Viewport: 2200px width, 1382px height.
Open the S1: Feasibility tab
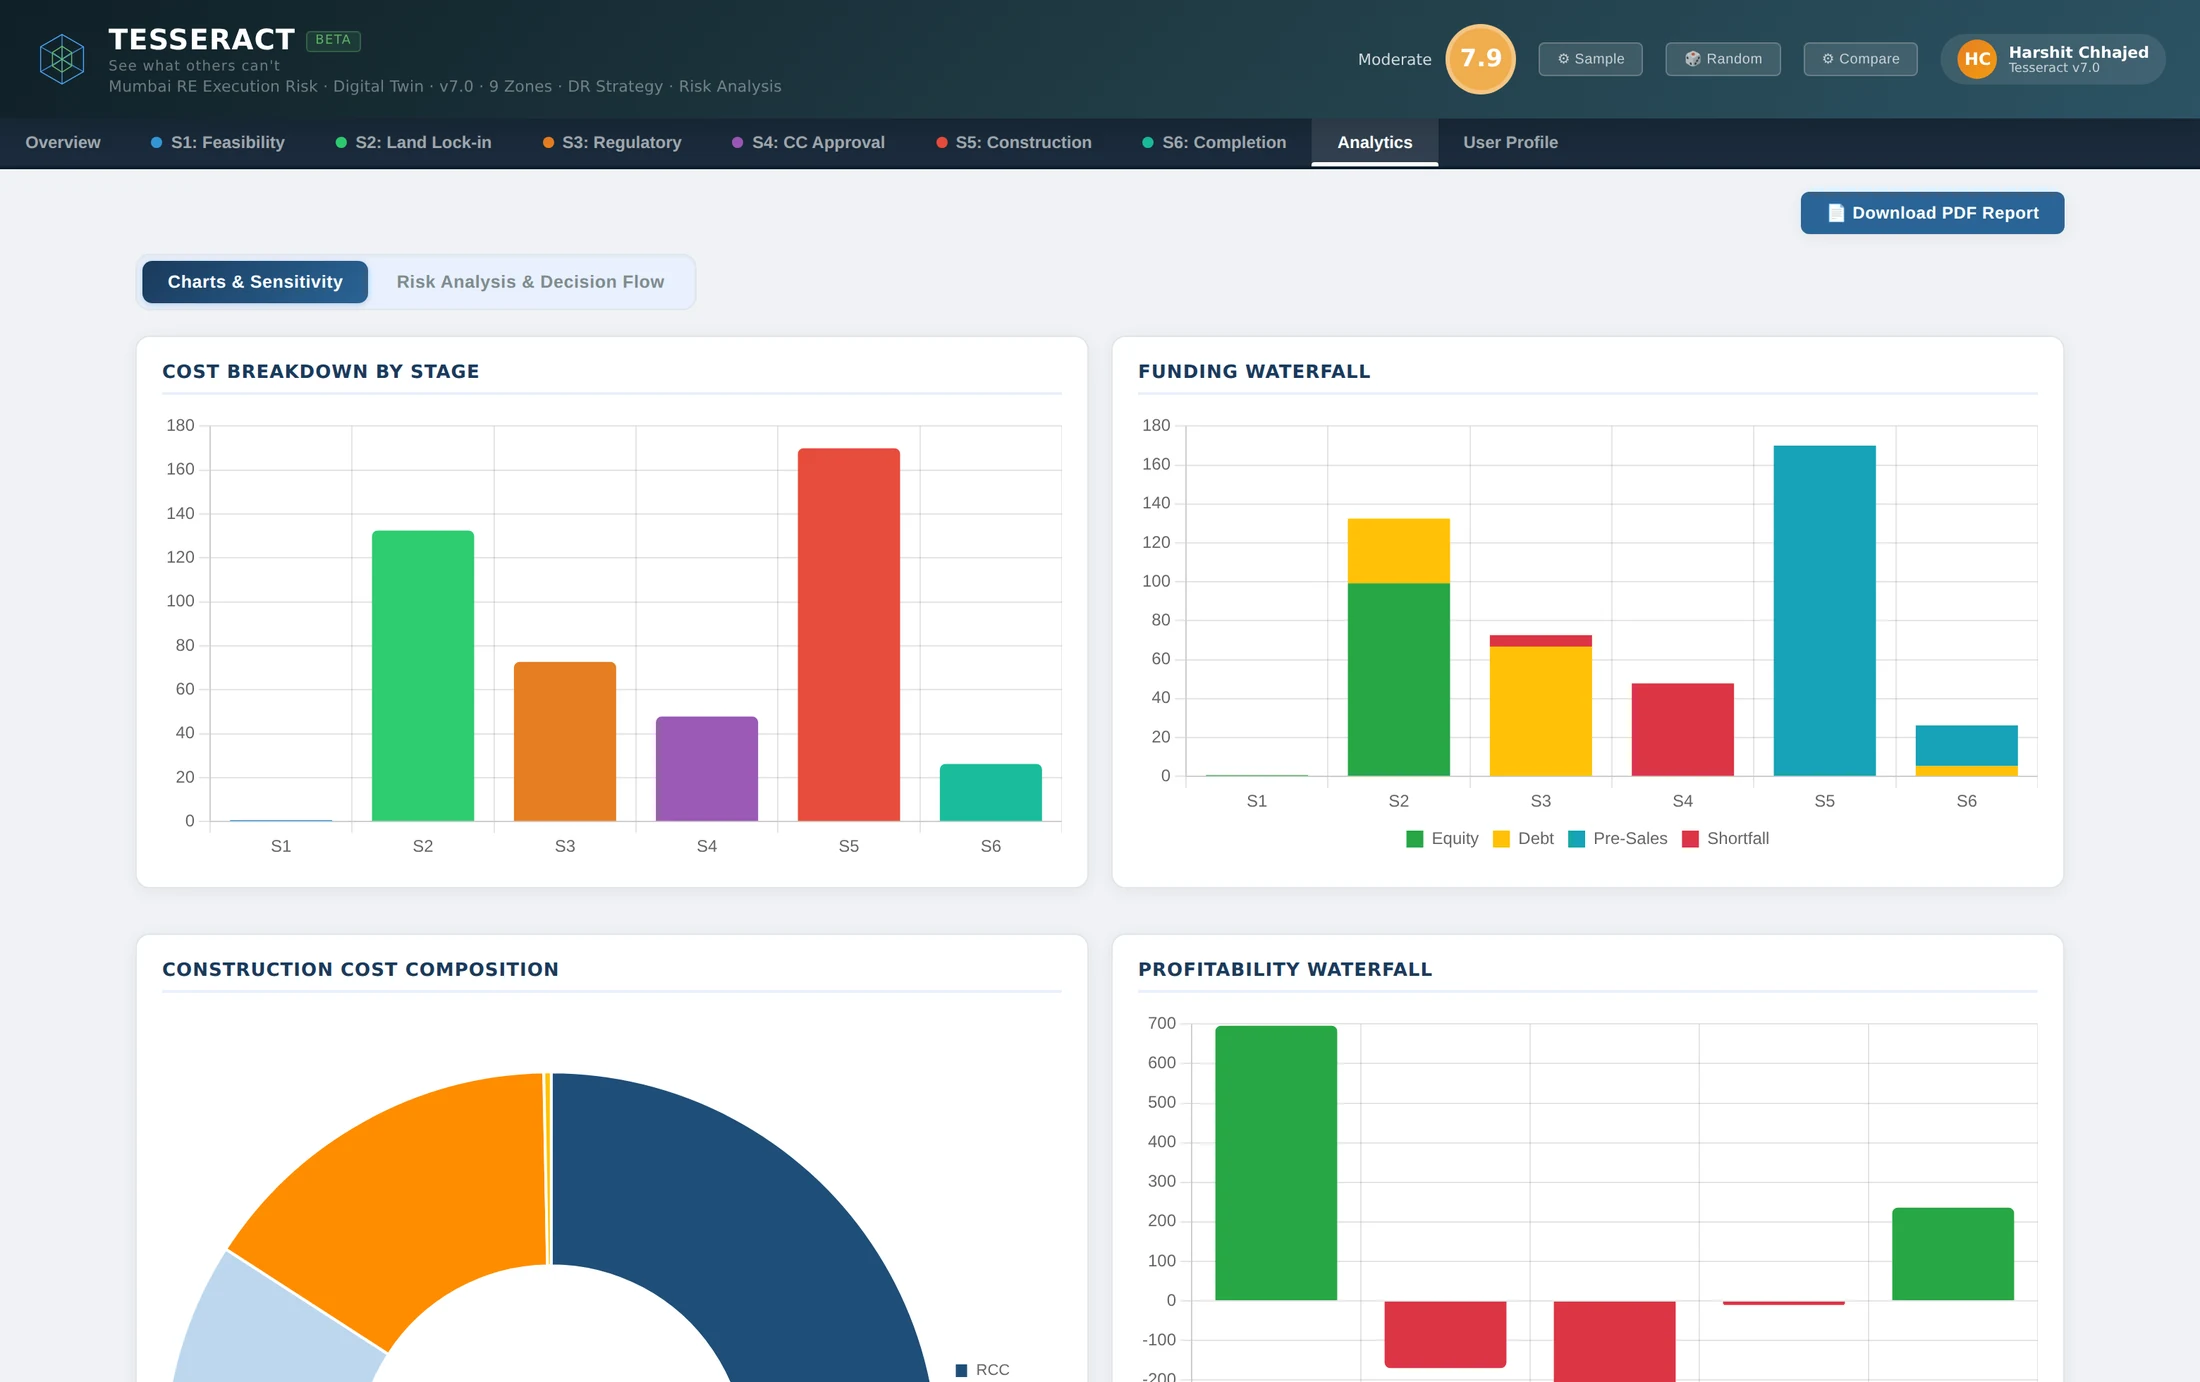[x=218, y=142]
